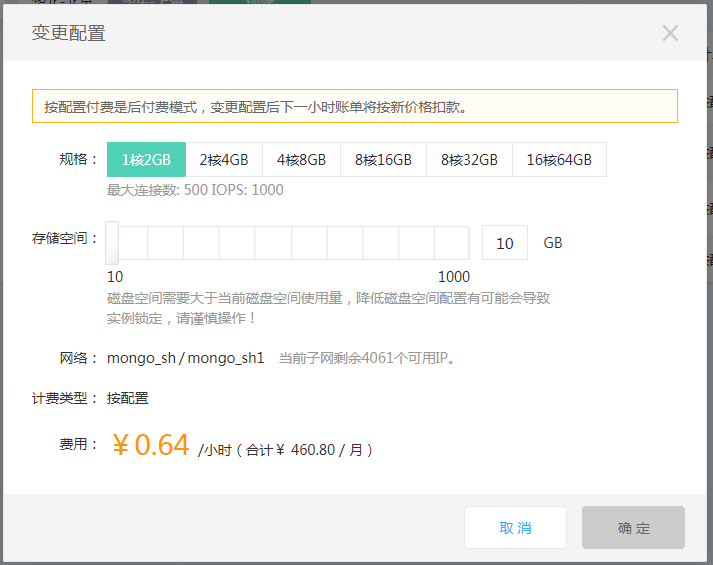Click the disk space warning text

click(328, 308)
